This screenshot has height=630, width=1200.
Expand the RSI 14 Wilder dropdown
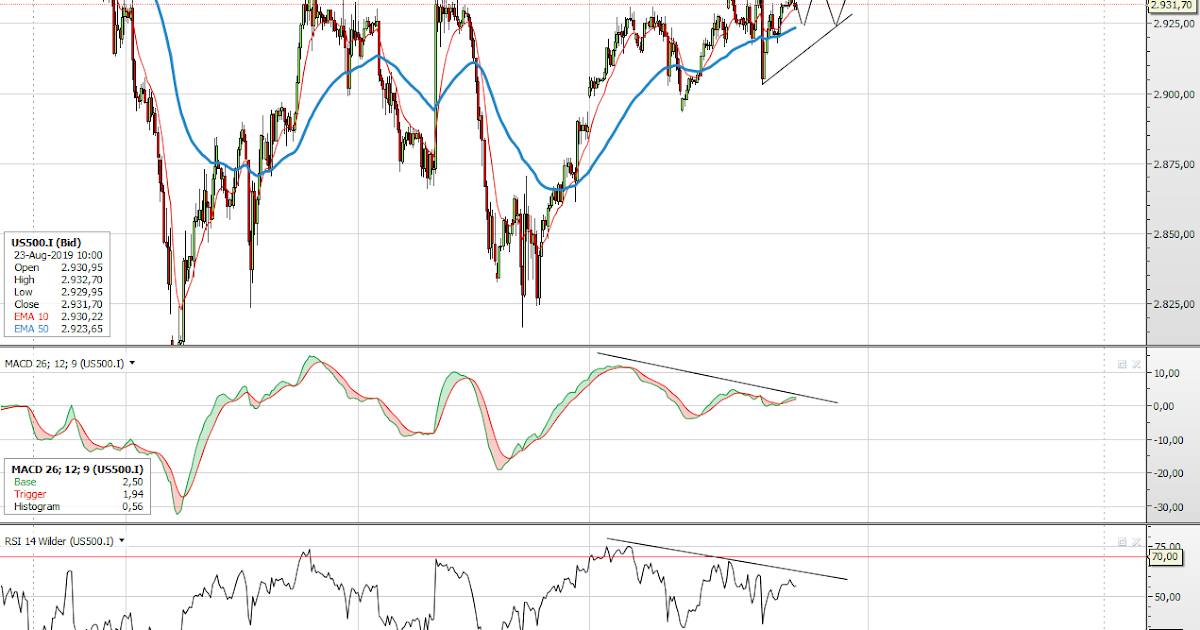(x=122, y=540)
